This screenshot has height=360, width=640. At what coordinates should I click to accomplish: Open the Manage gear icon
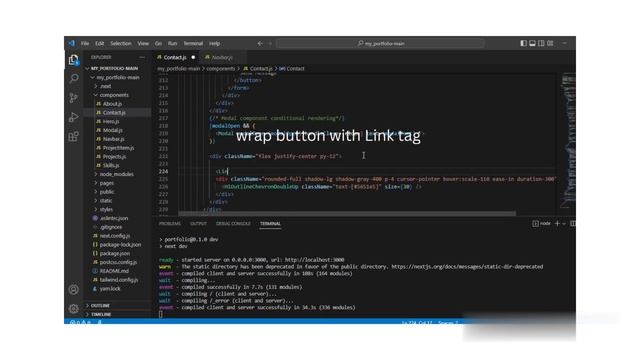[x=73, y=309]
